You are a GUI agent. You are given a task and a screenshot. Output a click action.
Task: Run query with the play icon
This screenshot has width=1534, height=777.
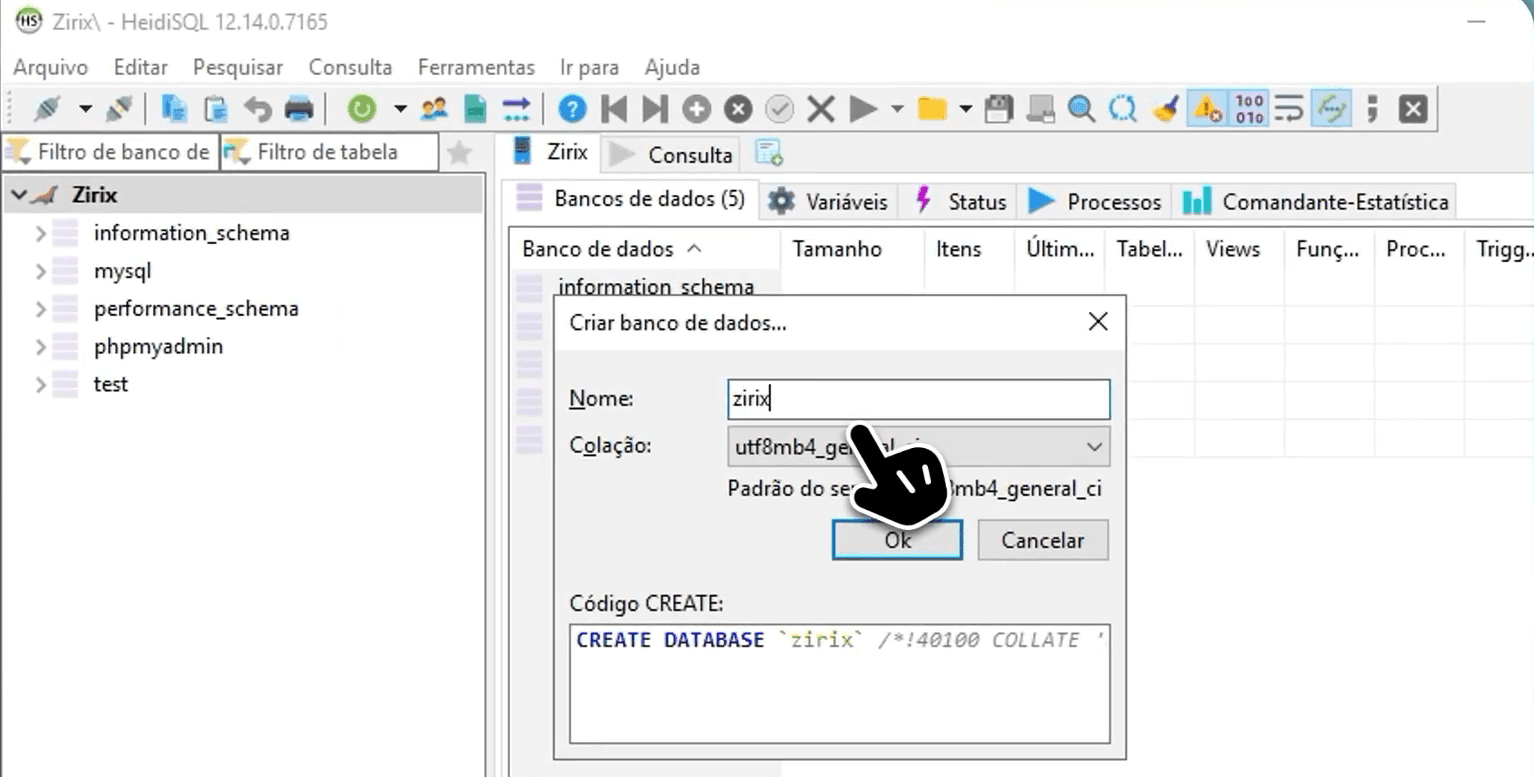(x=862, y=108)
